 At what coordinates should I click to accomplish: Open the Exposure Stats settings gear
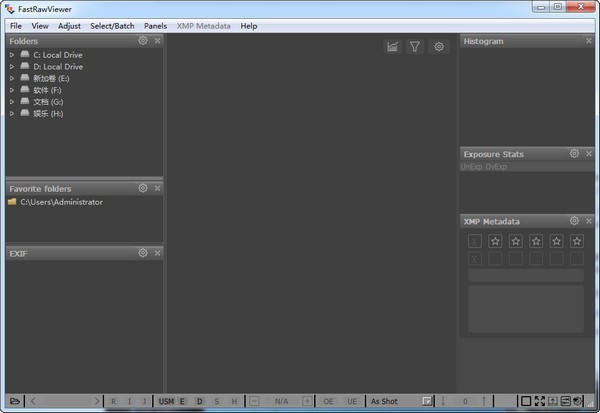574,154
